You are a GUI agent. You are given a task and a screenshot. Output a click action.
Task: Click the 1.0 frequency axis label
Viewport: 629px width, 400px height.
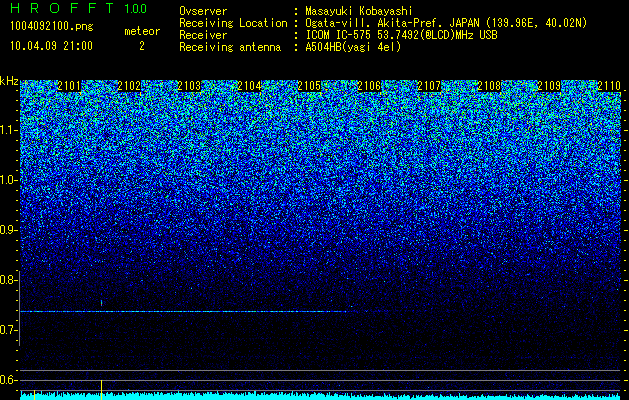pos(8,180)
